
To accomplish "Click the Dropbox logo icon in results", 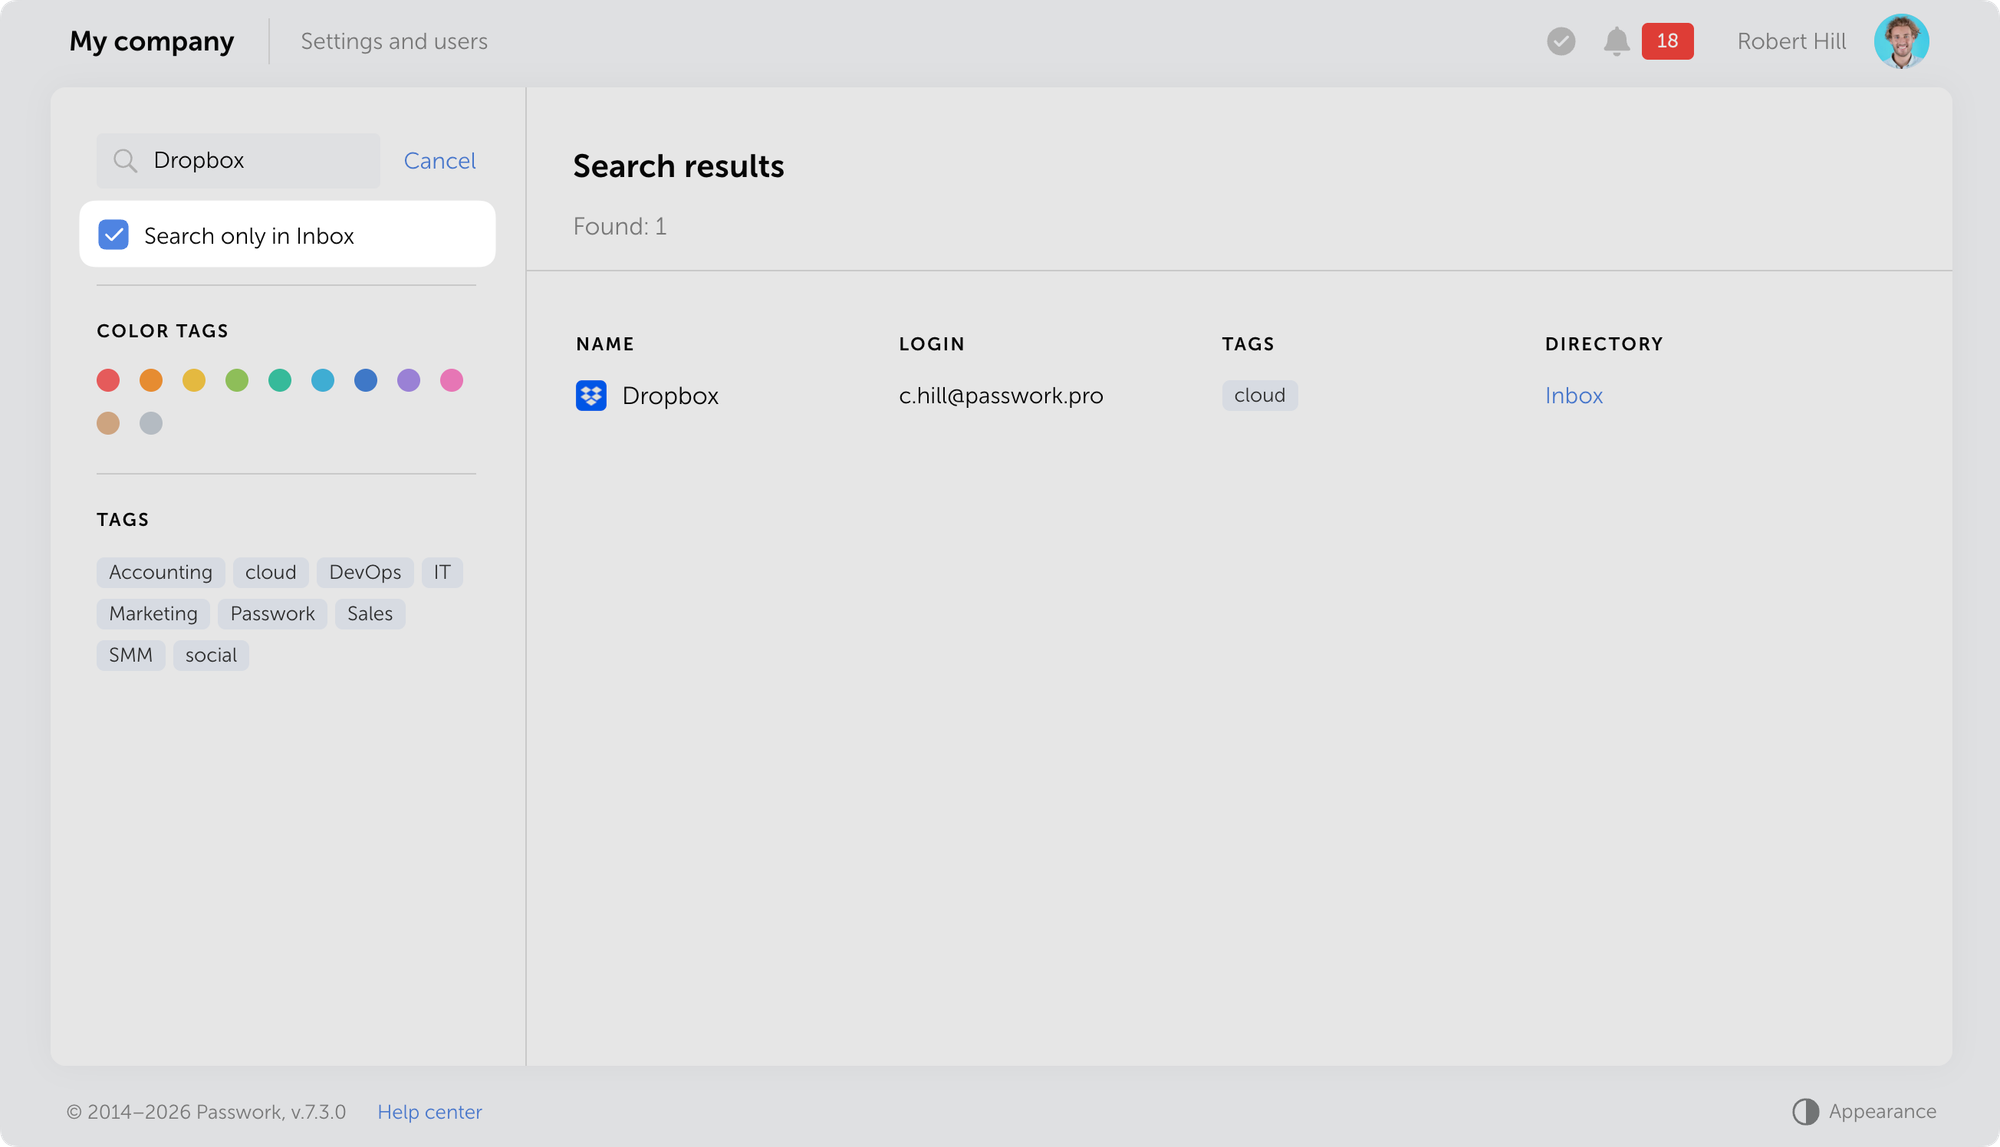I will coord(591,396).
